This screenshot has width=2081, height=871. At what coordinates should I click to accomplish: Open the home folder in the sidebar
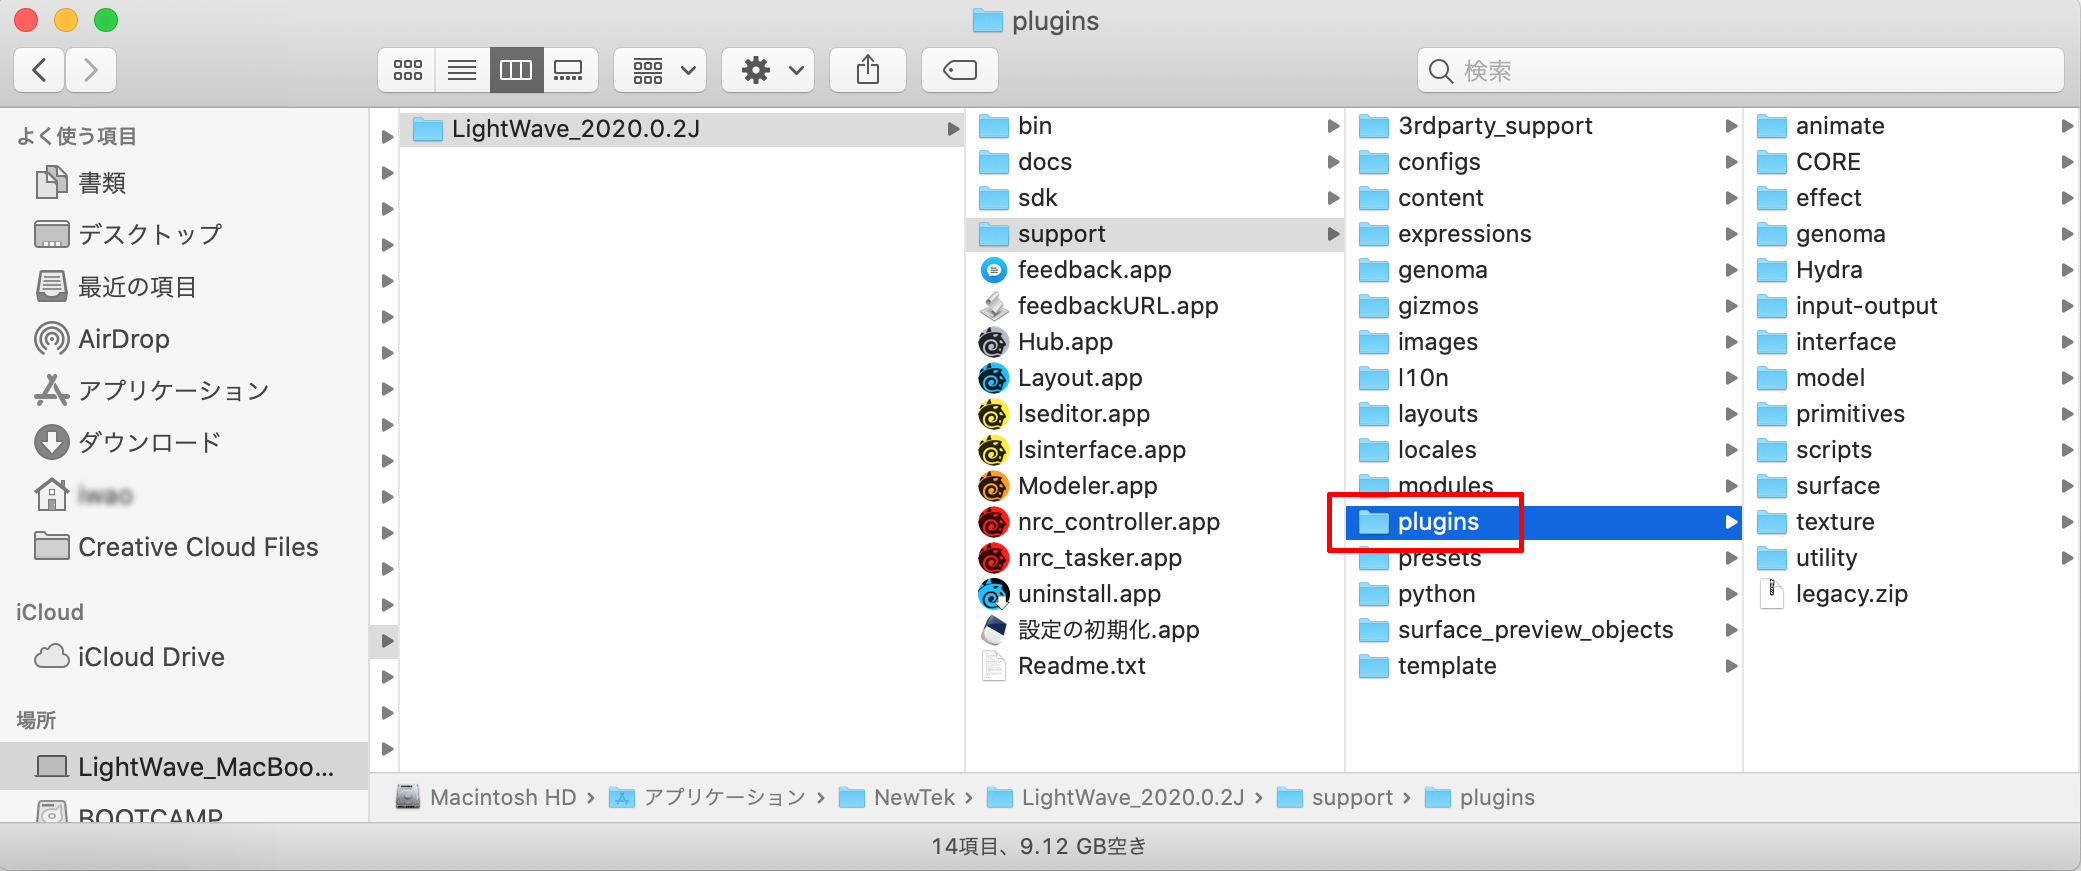coord(184,495)
